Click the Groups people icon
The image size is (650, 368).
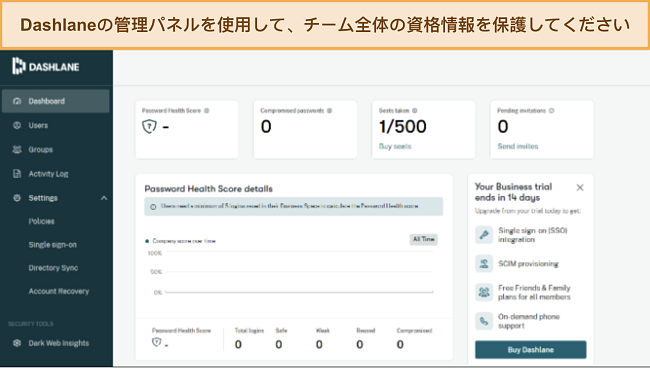tap(17, 150)
